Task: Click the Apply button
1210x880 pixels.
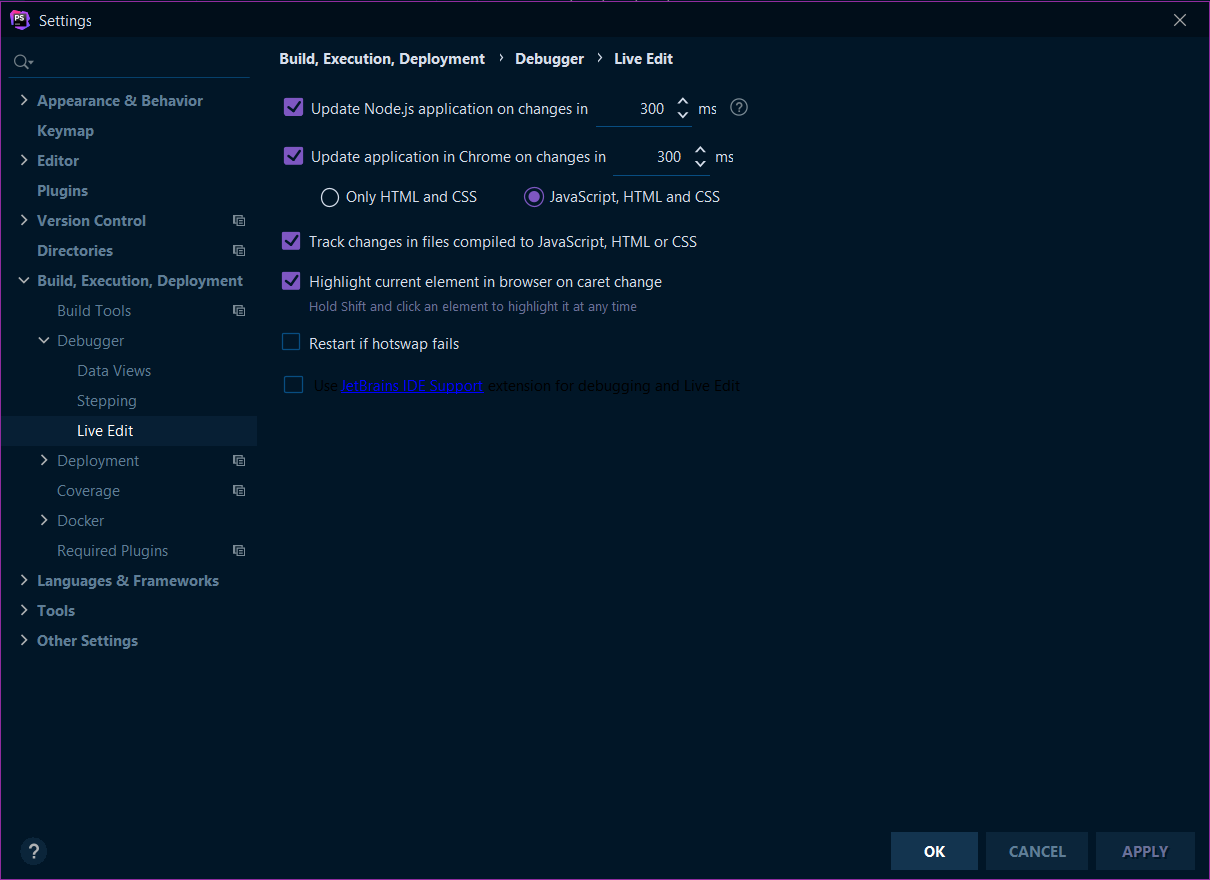Action: click(x=1145, y=851)
